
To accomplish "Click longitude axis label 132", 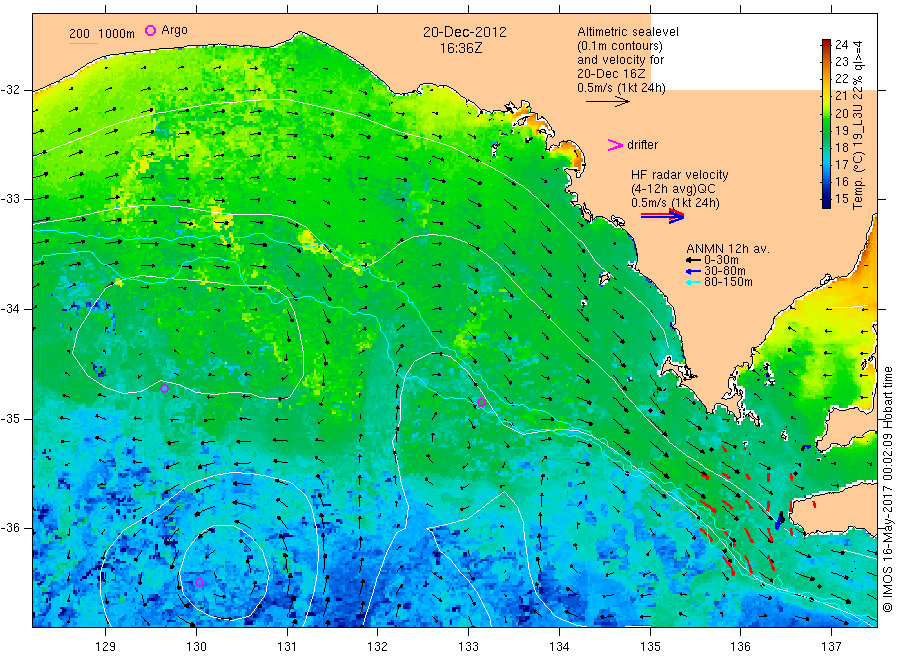I will tap(378, 647).
